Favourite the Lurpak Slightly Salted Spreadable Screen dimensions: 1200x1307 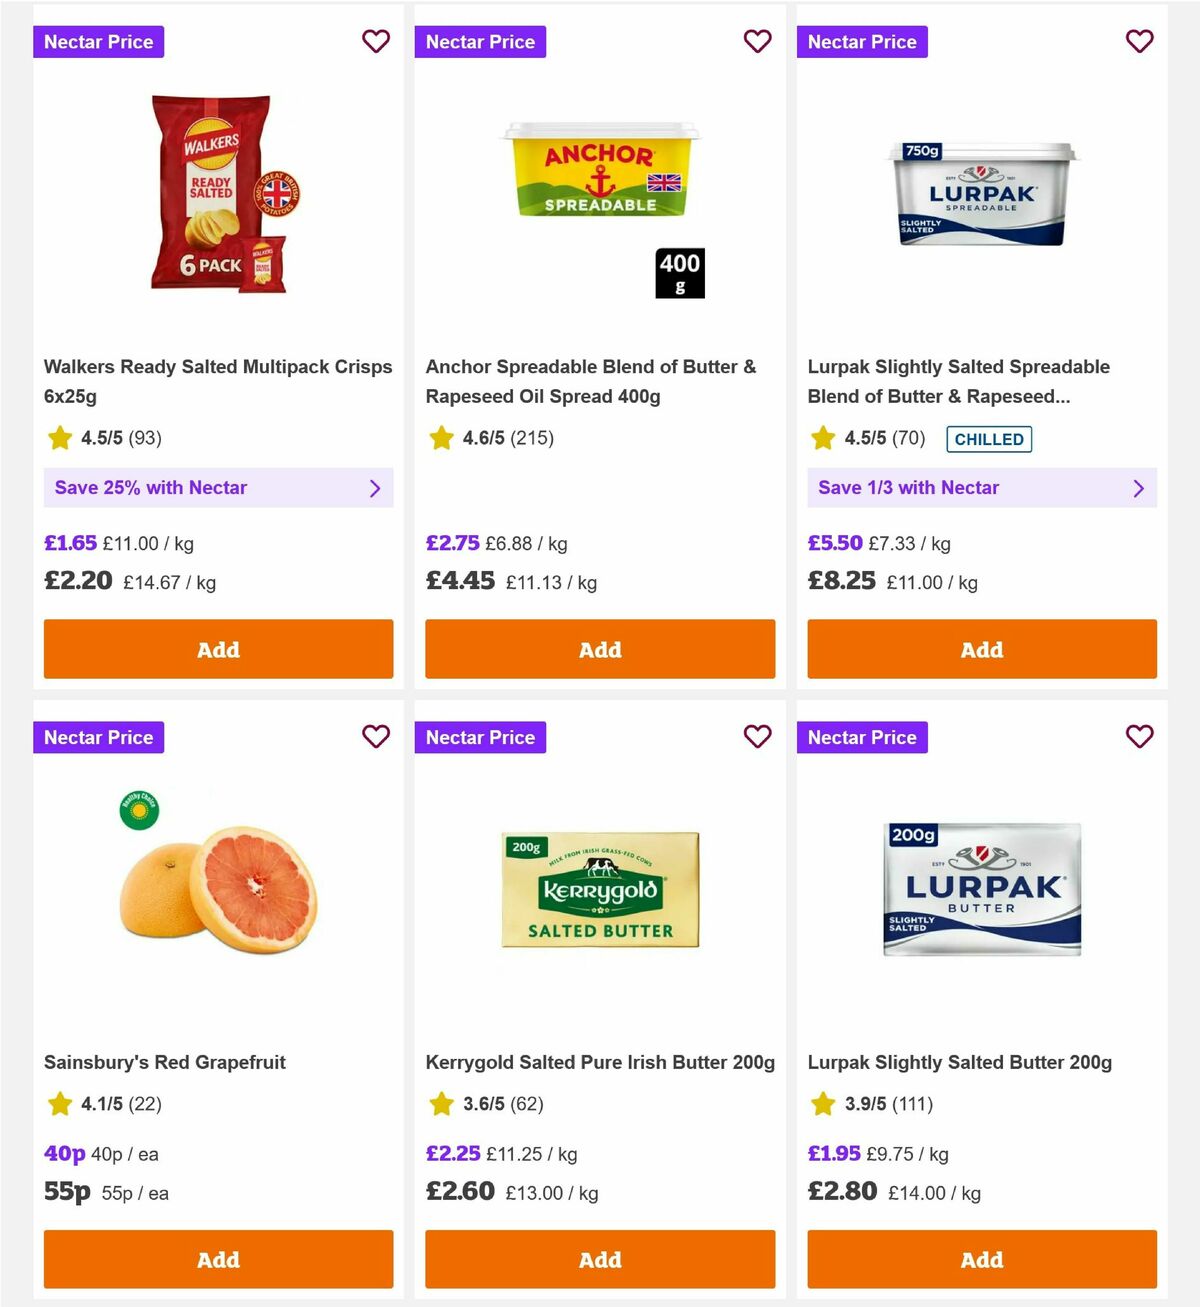[x=1139, y=41]
